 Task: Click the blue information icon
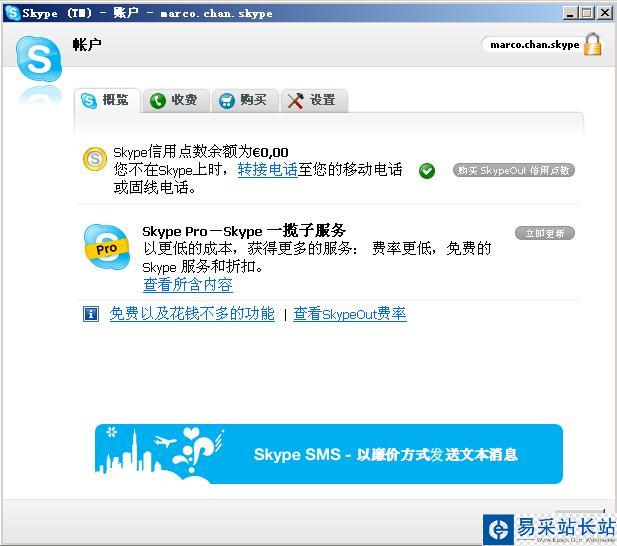(91, 314)
